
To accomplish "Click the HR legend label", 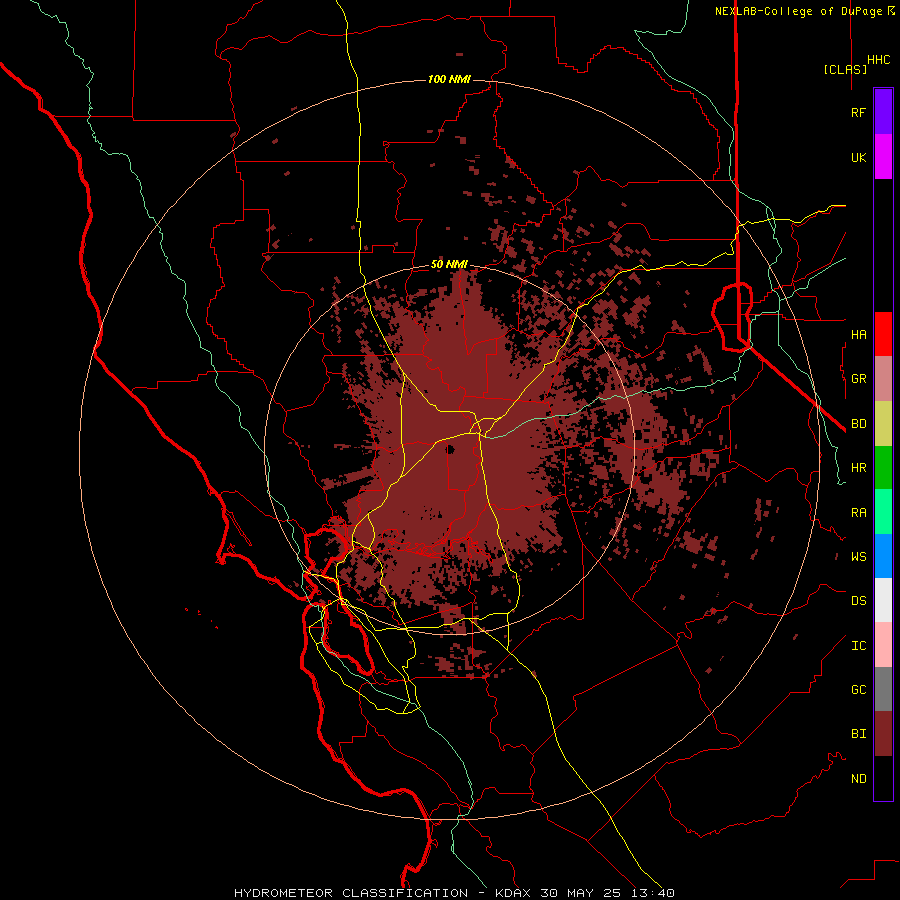I will click(858, 468).
